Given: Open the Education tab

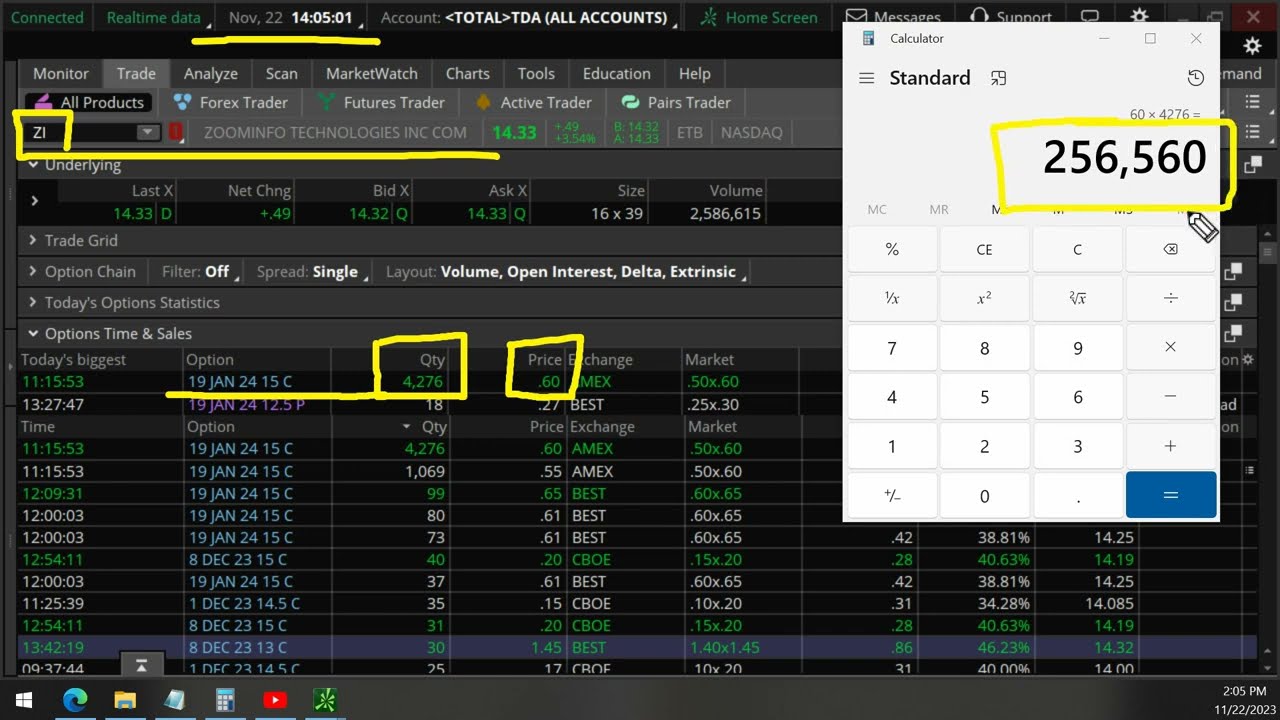Looking at the screenshot, I should coord(616,73).
